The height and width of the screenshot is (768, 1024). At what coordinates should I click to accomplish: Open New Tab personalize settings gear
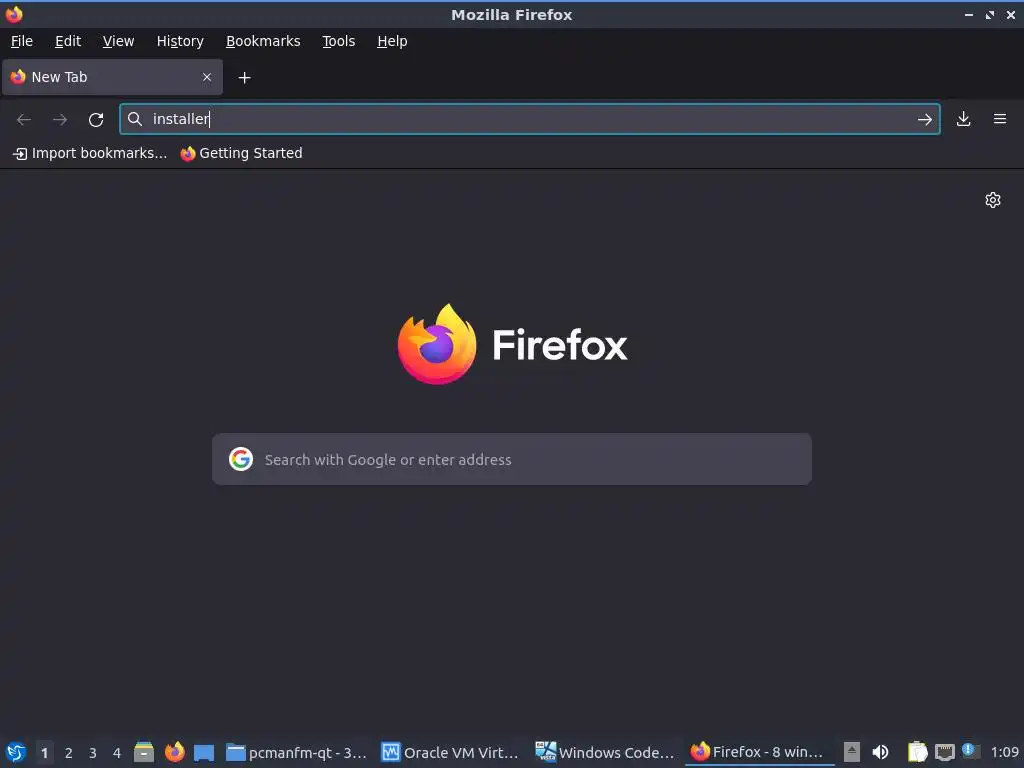point(993,200)
